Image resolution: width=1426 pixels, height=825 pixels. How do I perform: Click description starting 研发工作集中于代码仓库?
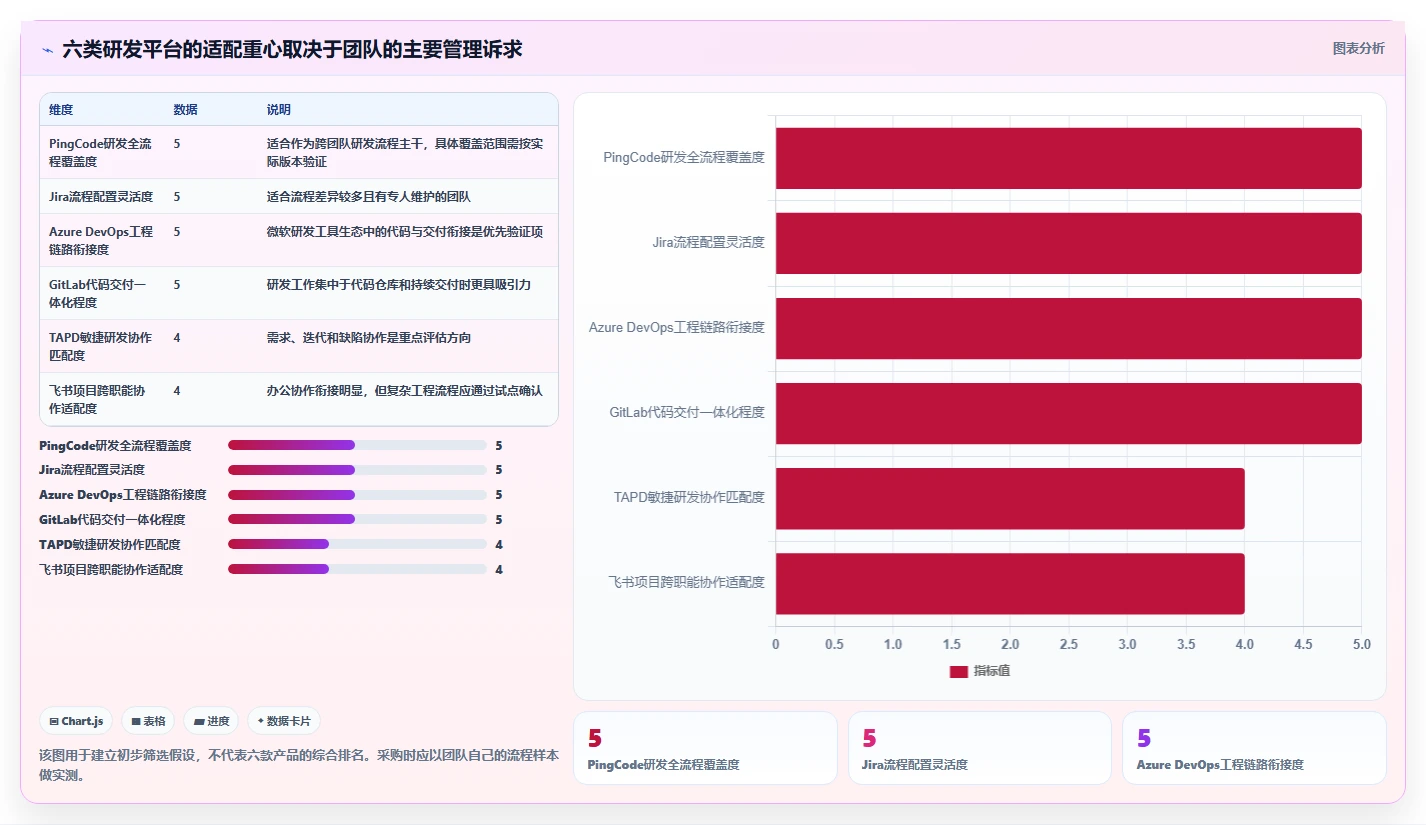point(399,284)
